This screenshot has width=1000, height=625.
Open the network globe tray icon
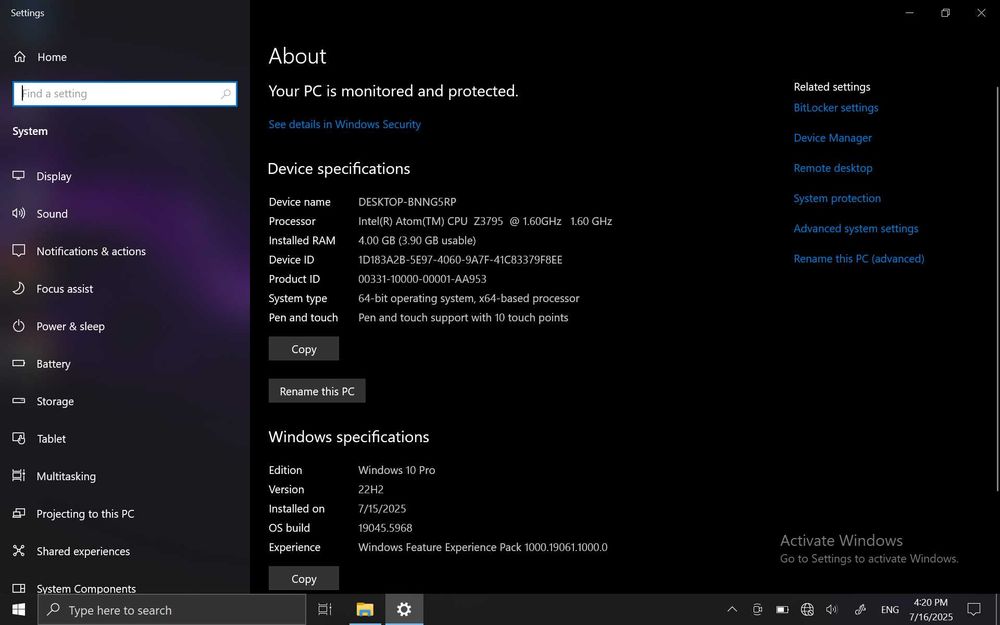point(807,610)
